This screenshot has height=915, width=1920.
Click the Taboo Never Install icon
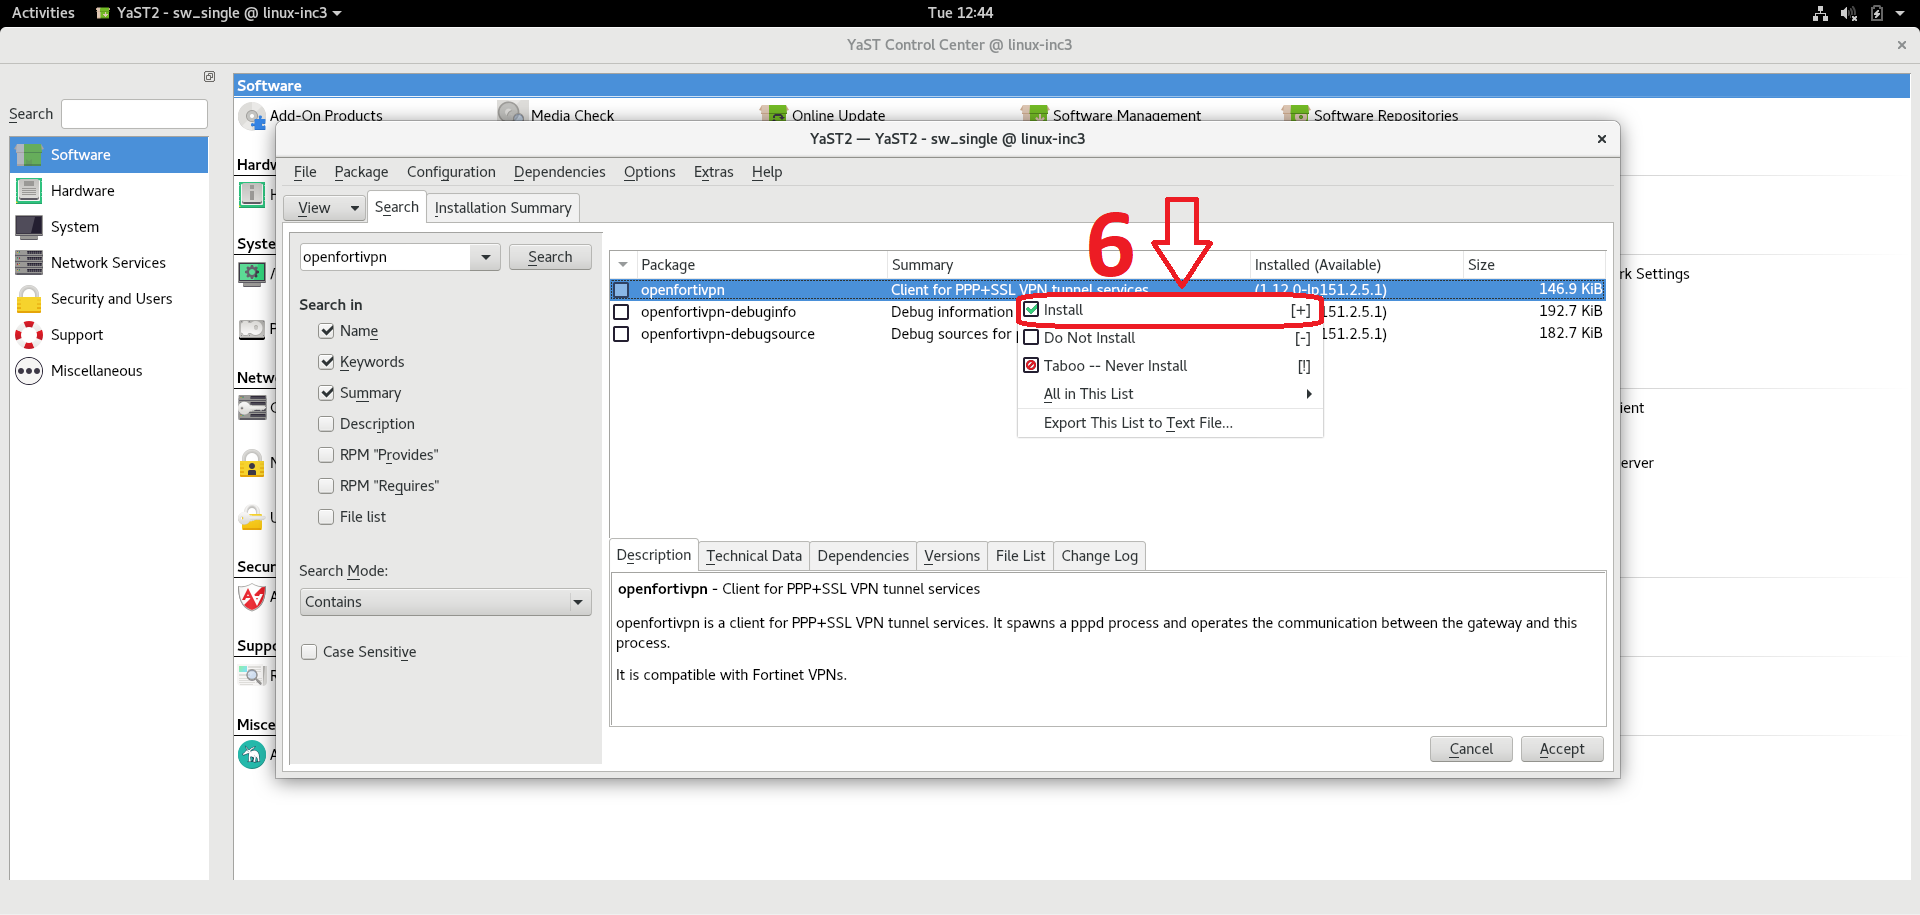pos(1031,366)
